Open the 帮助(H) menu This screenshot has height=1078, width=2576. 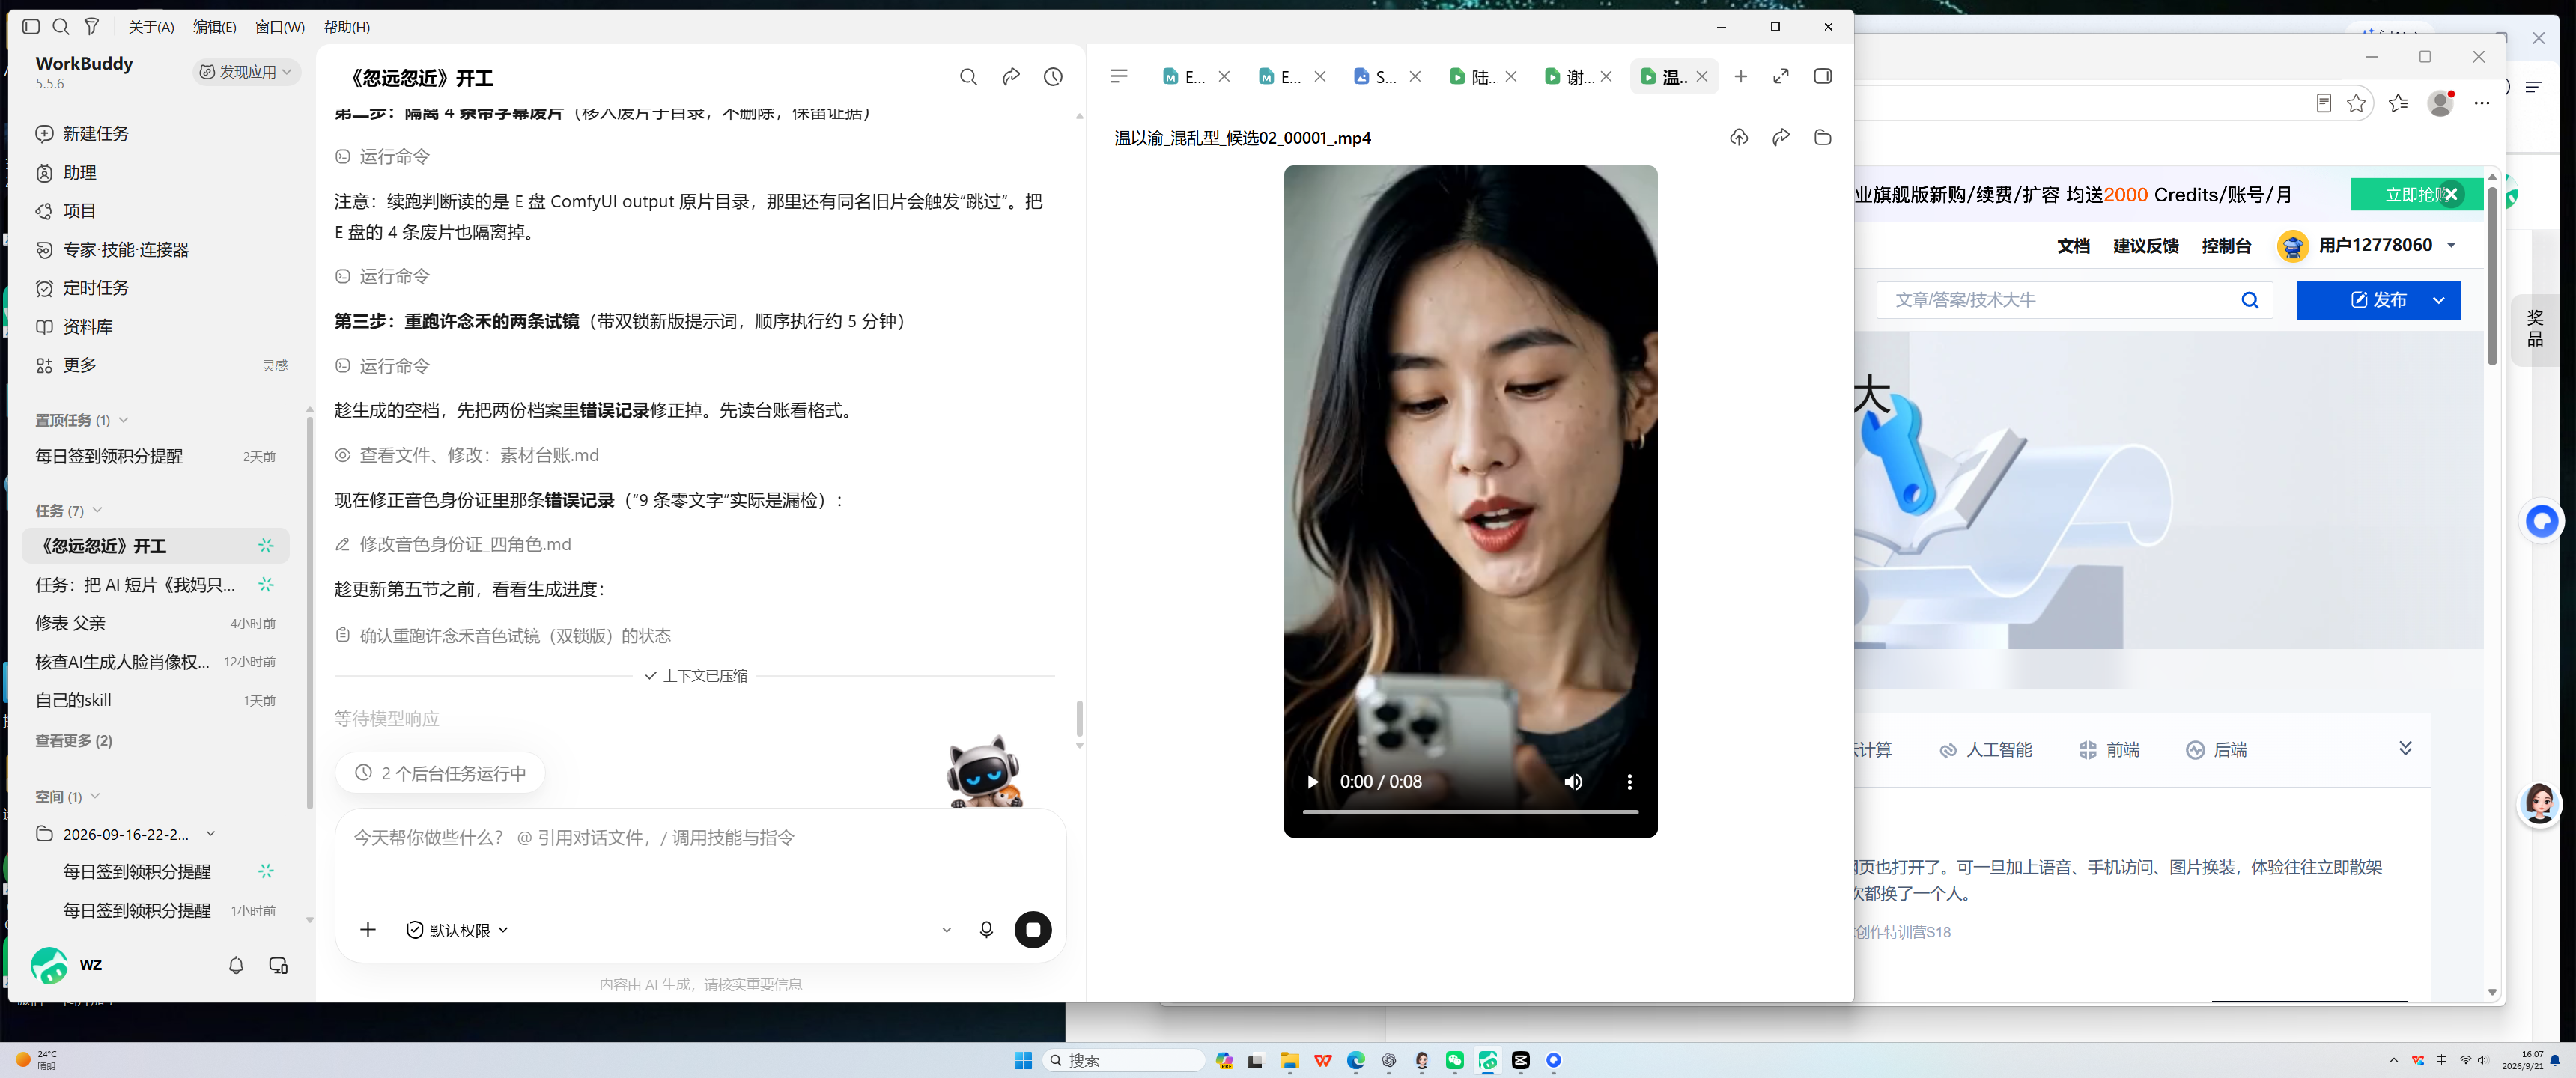[x=347, y=27]
